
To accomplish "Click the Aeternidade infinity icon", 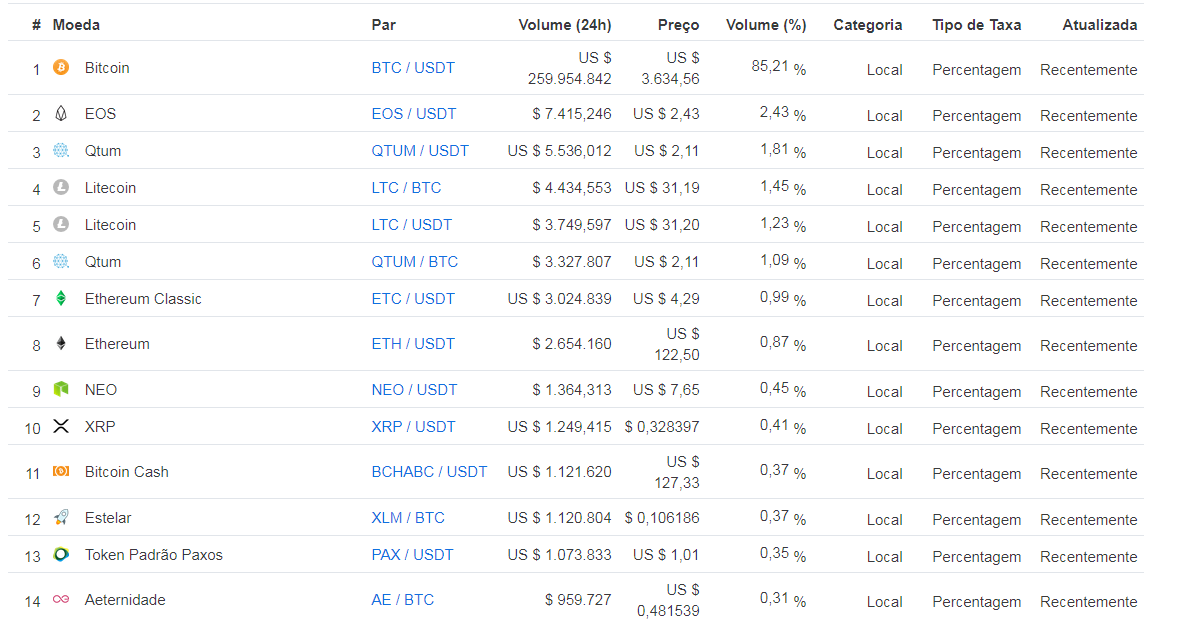I will 61,600.
